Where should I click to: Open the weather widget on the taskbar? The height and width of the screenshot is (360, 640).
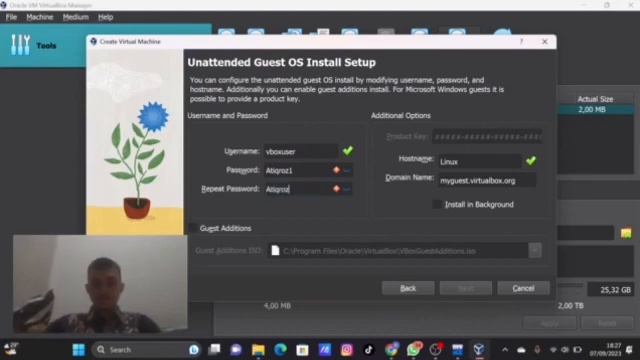click(11, 349)
